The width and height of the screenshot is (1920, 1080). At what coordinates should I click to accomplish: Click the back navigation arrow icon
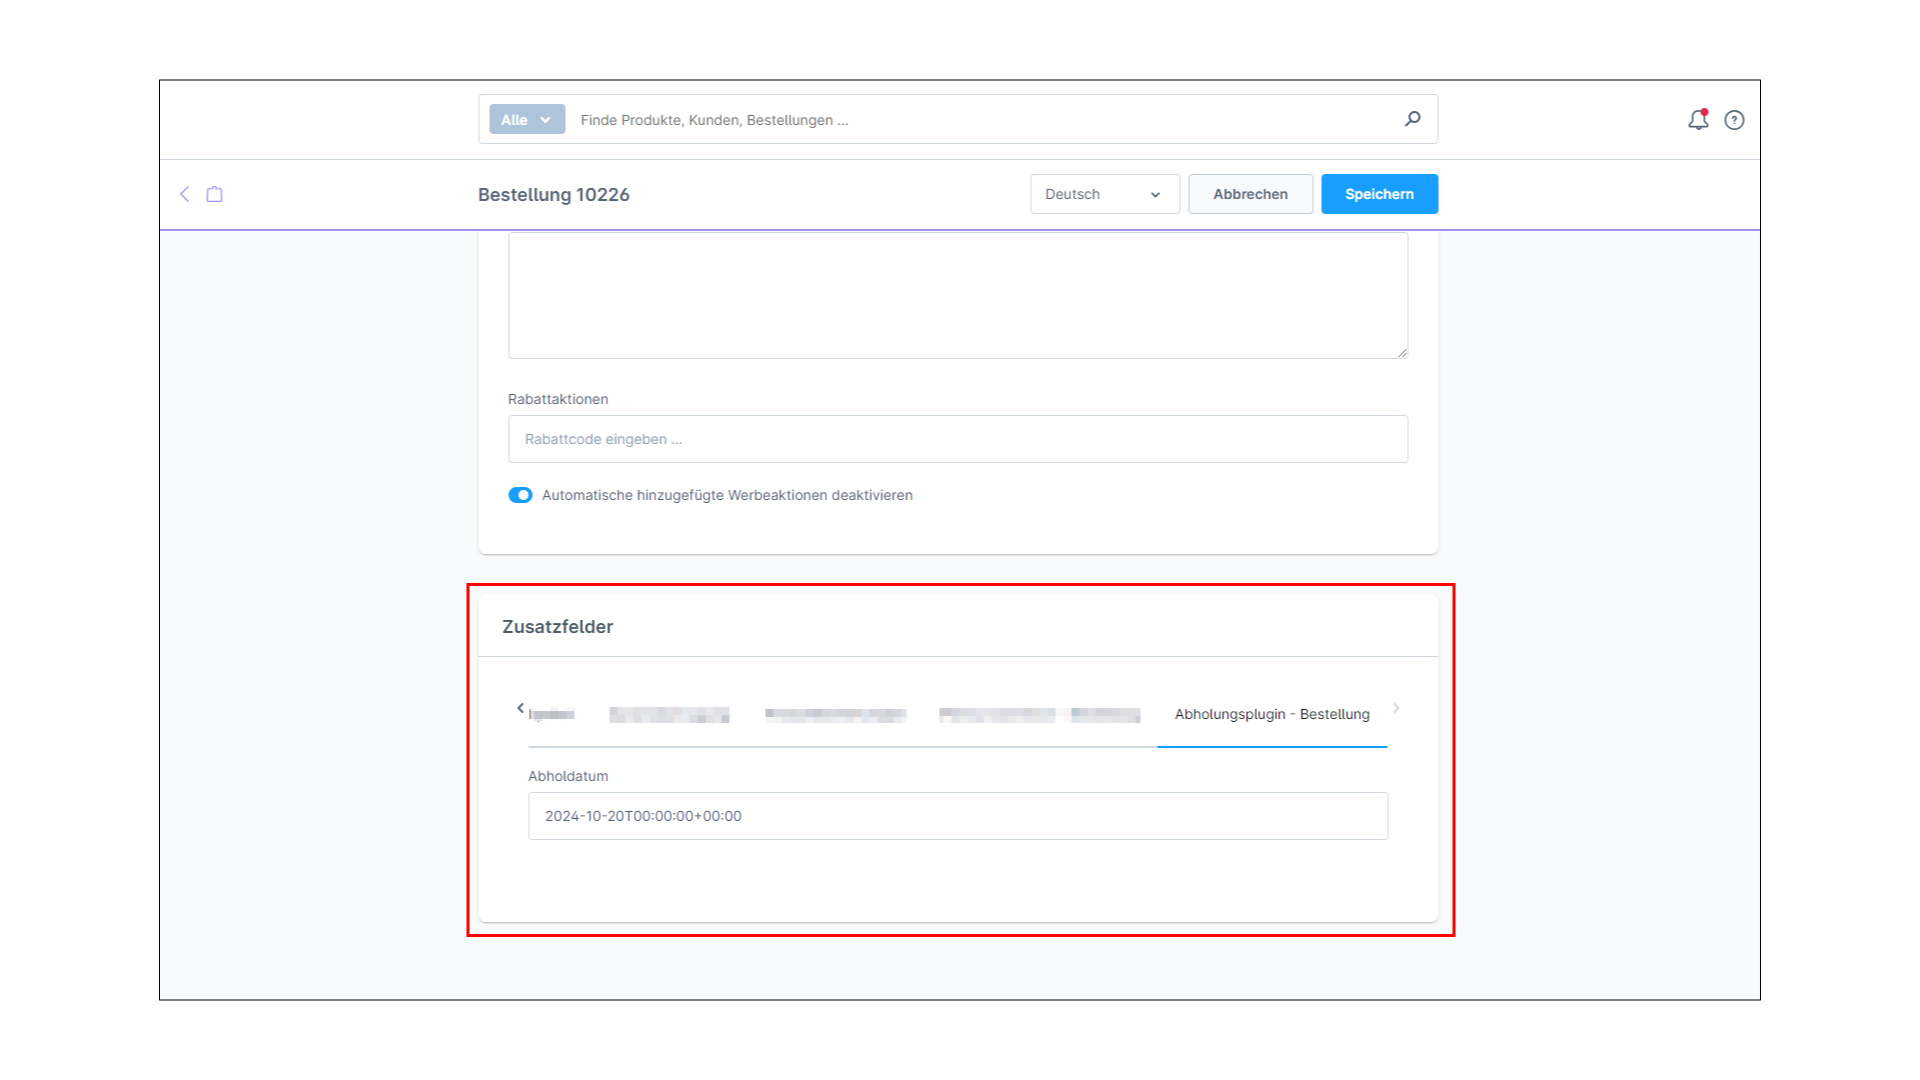(x=185, y=194)
